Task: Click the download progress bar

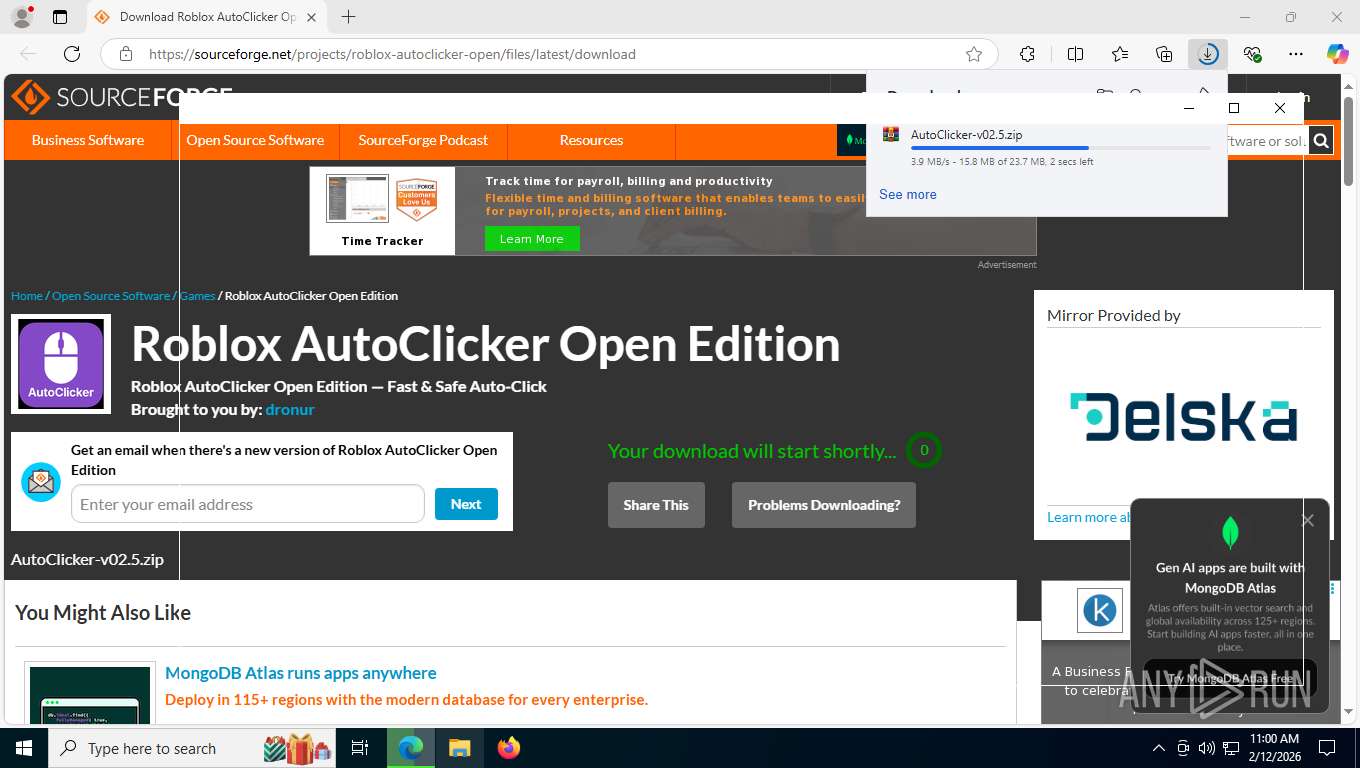Action: pos(1060,148)
